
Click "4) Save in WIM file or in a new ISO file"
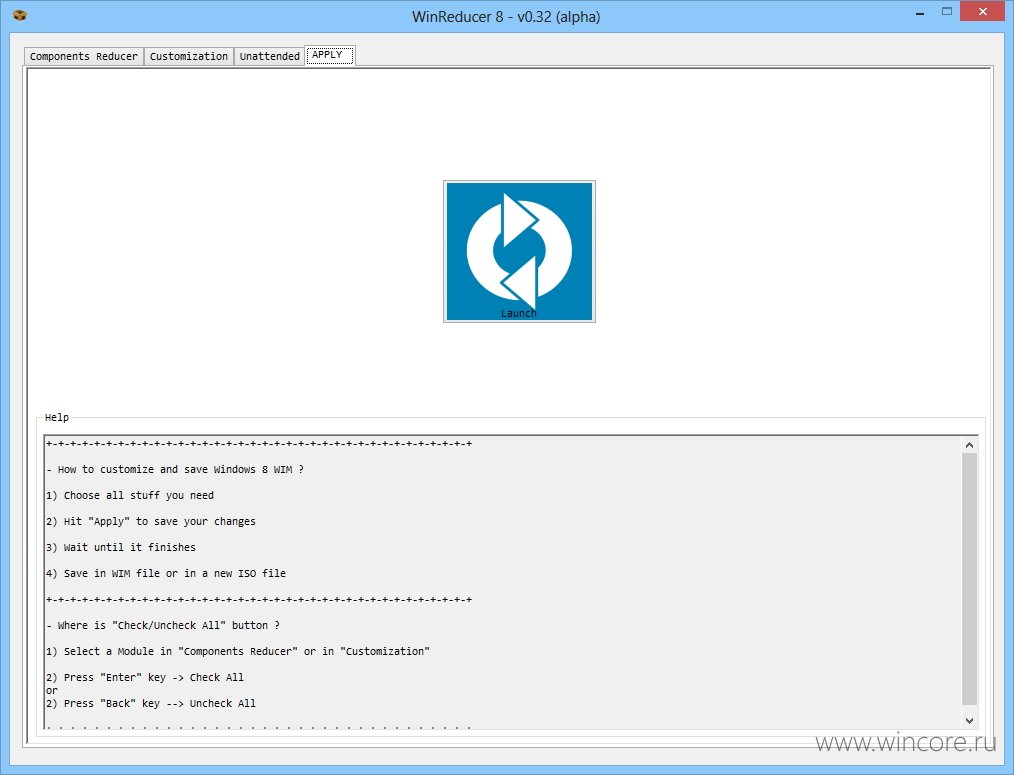(166, 573)
